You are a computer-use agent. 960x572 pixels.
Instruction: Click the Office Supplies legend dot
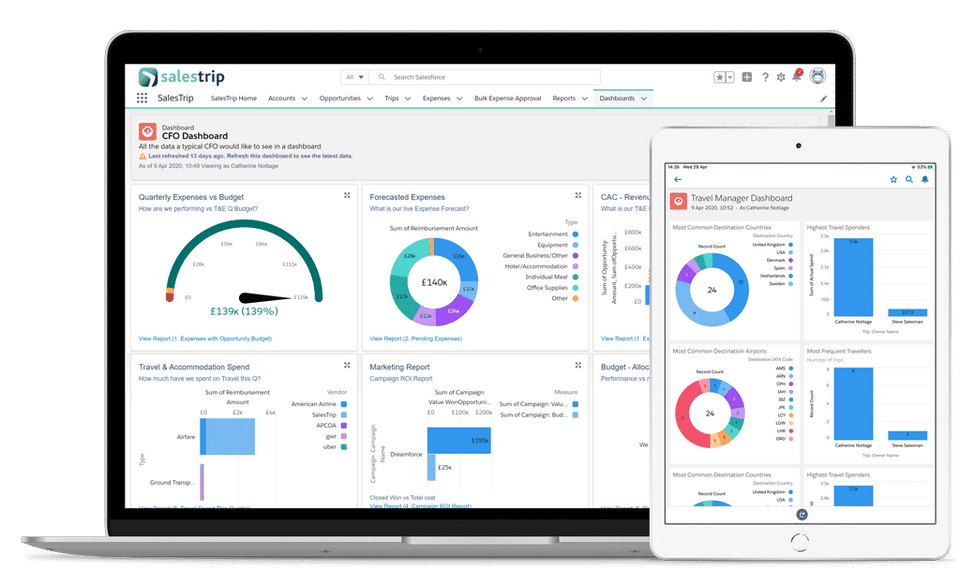(x=576, y=287)
